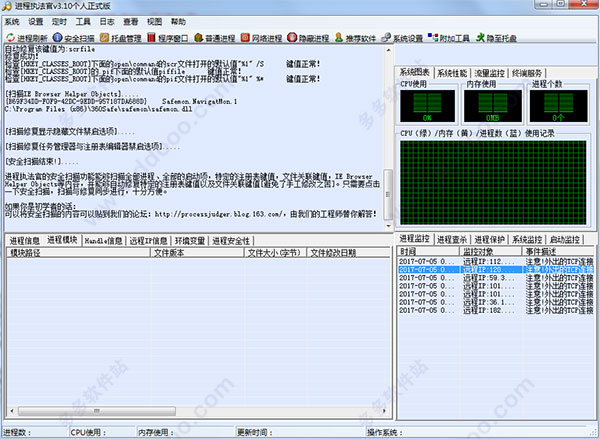Viewport: 600px width, 439px height.
Task: Open the 帮助 menu
Action: (x=178, y=22)
